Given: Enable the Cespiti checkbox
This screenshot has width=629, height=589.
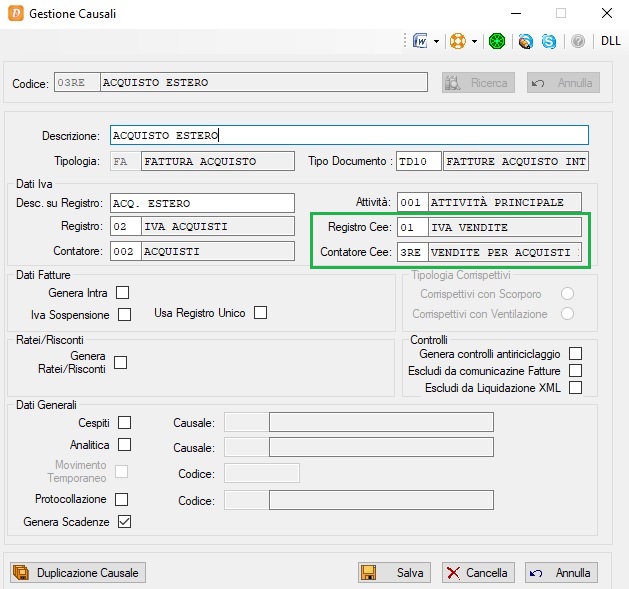Looking at the screenshot, I should click(x=124, y=422).
